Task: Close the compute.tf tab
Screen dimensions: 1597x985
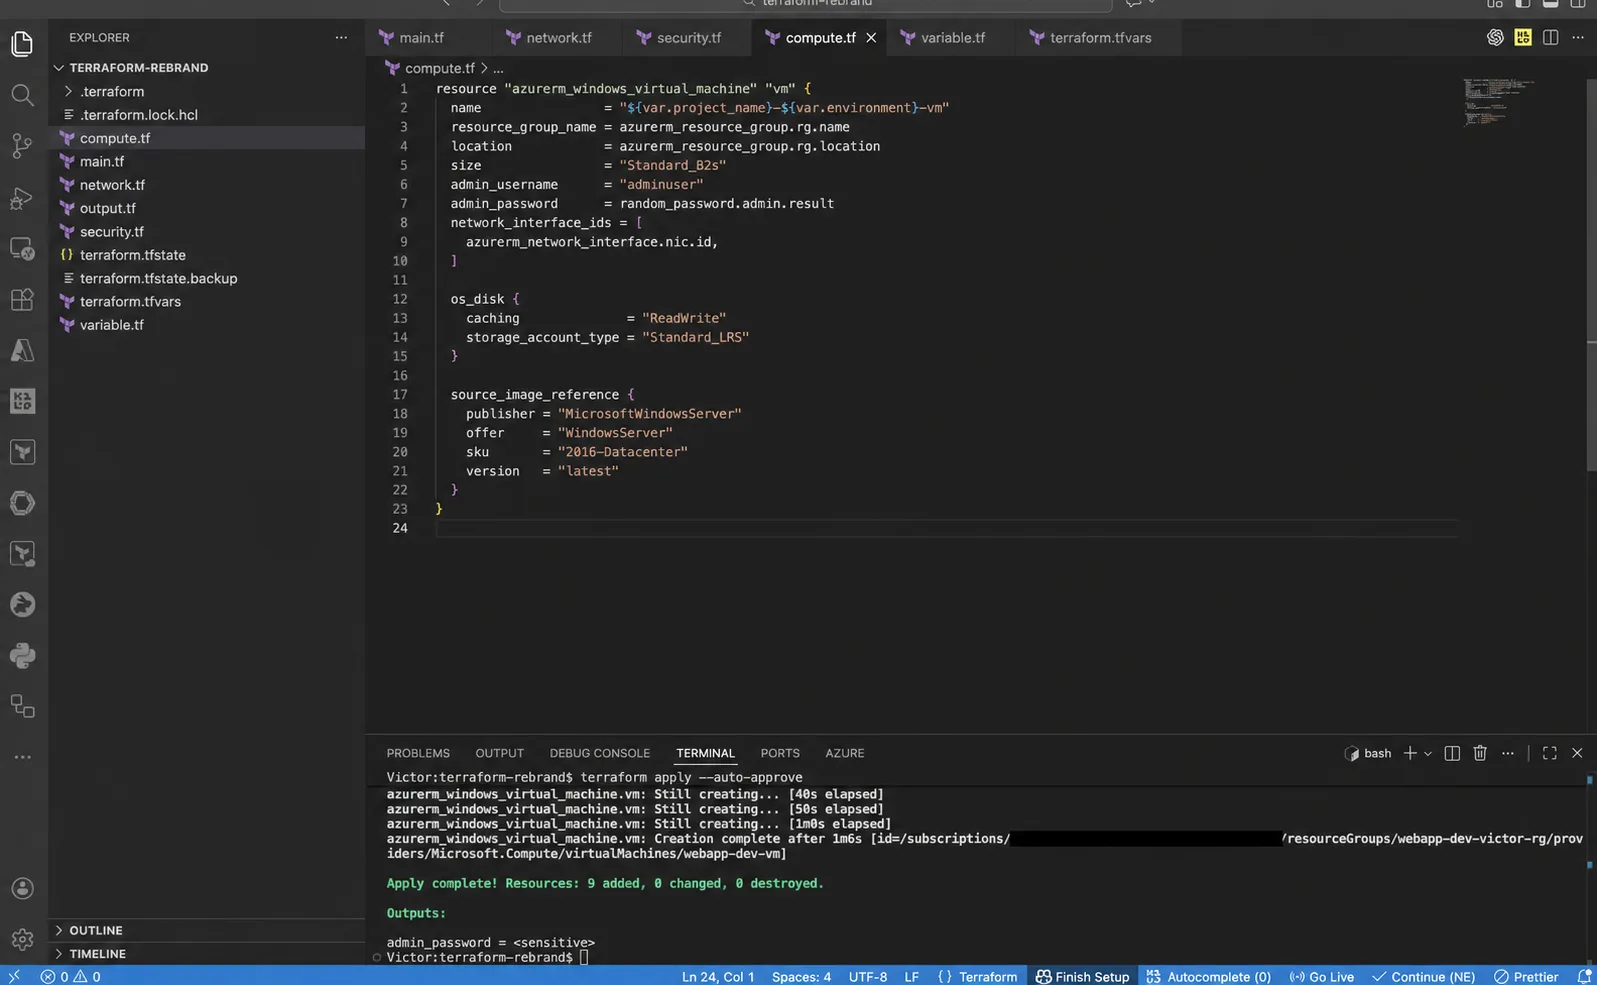Action: coord(871,37)
